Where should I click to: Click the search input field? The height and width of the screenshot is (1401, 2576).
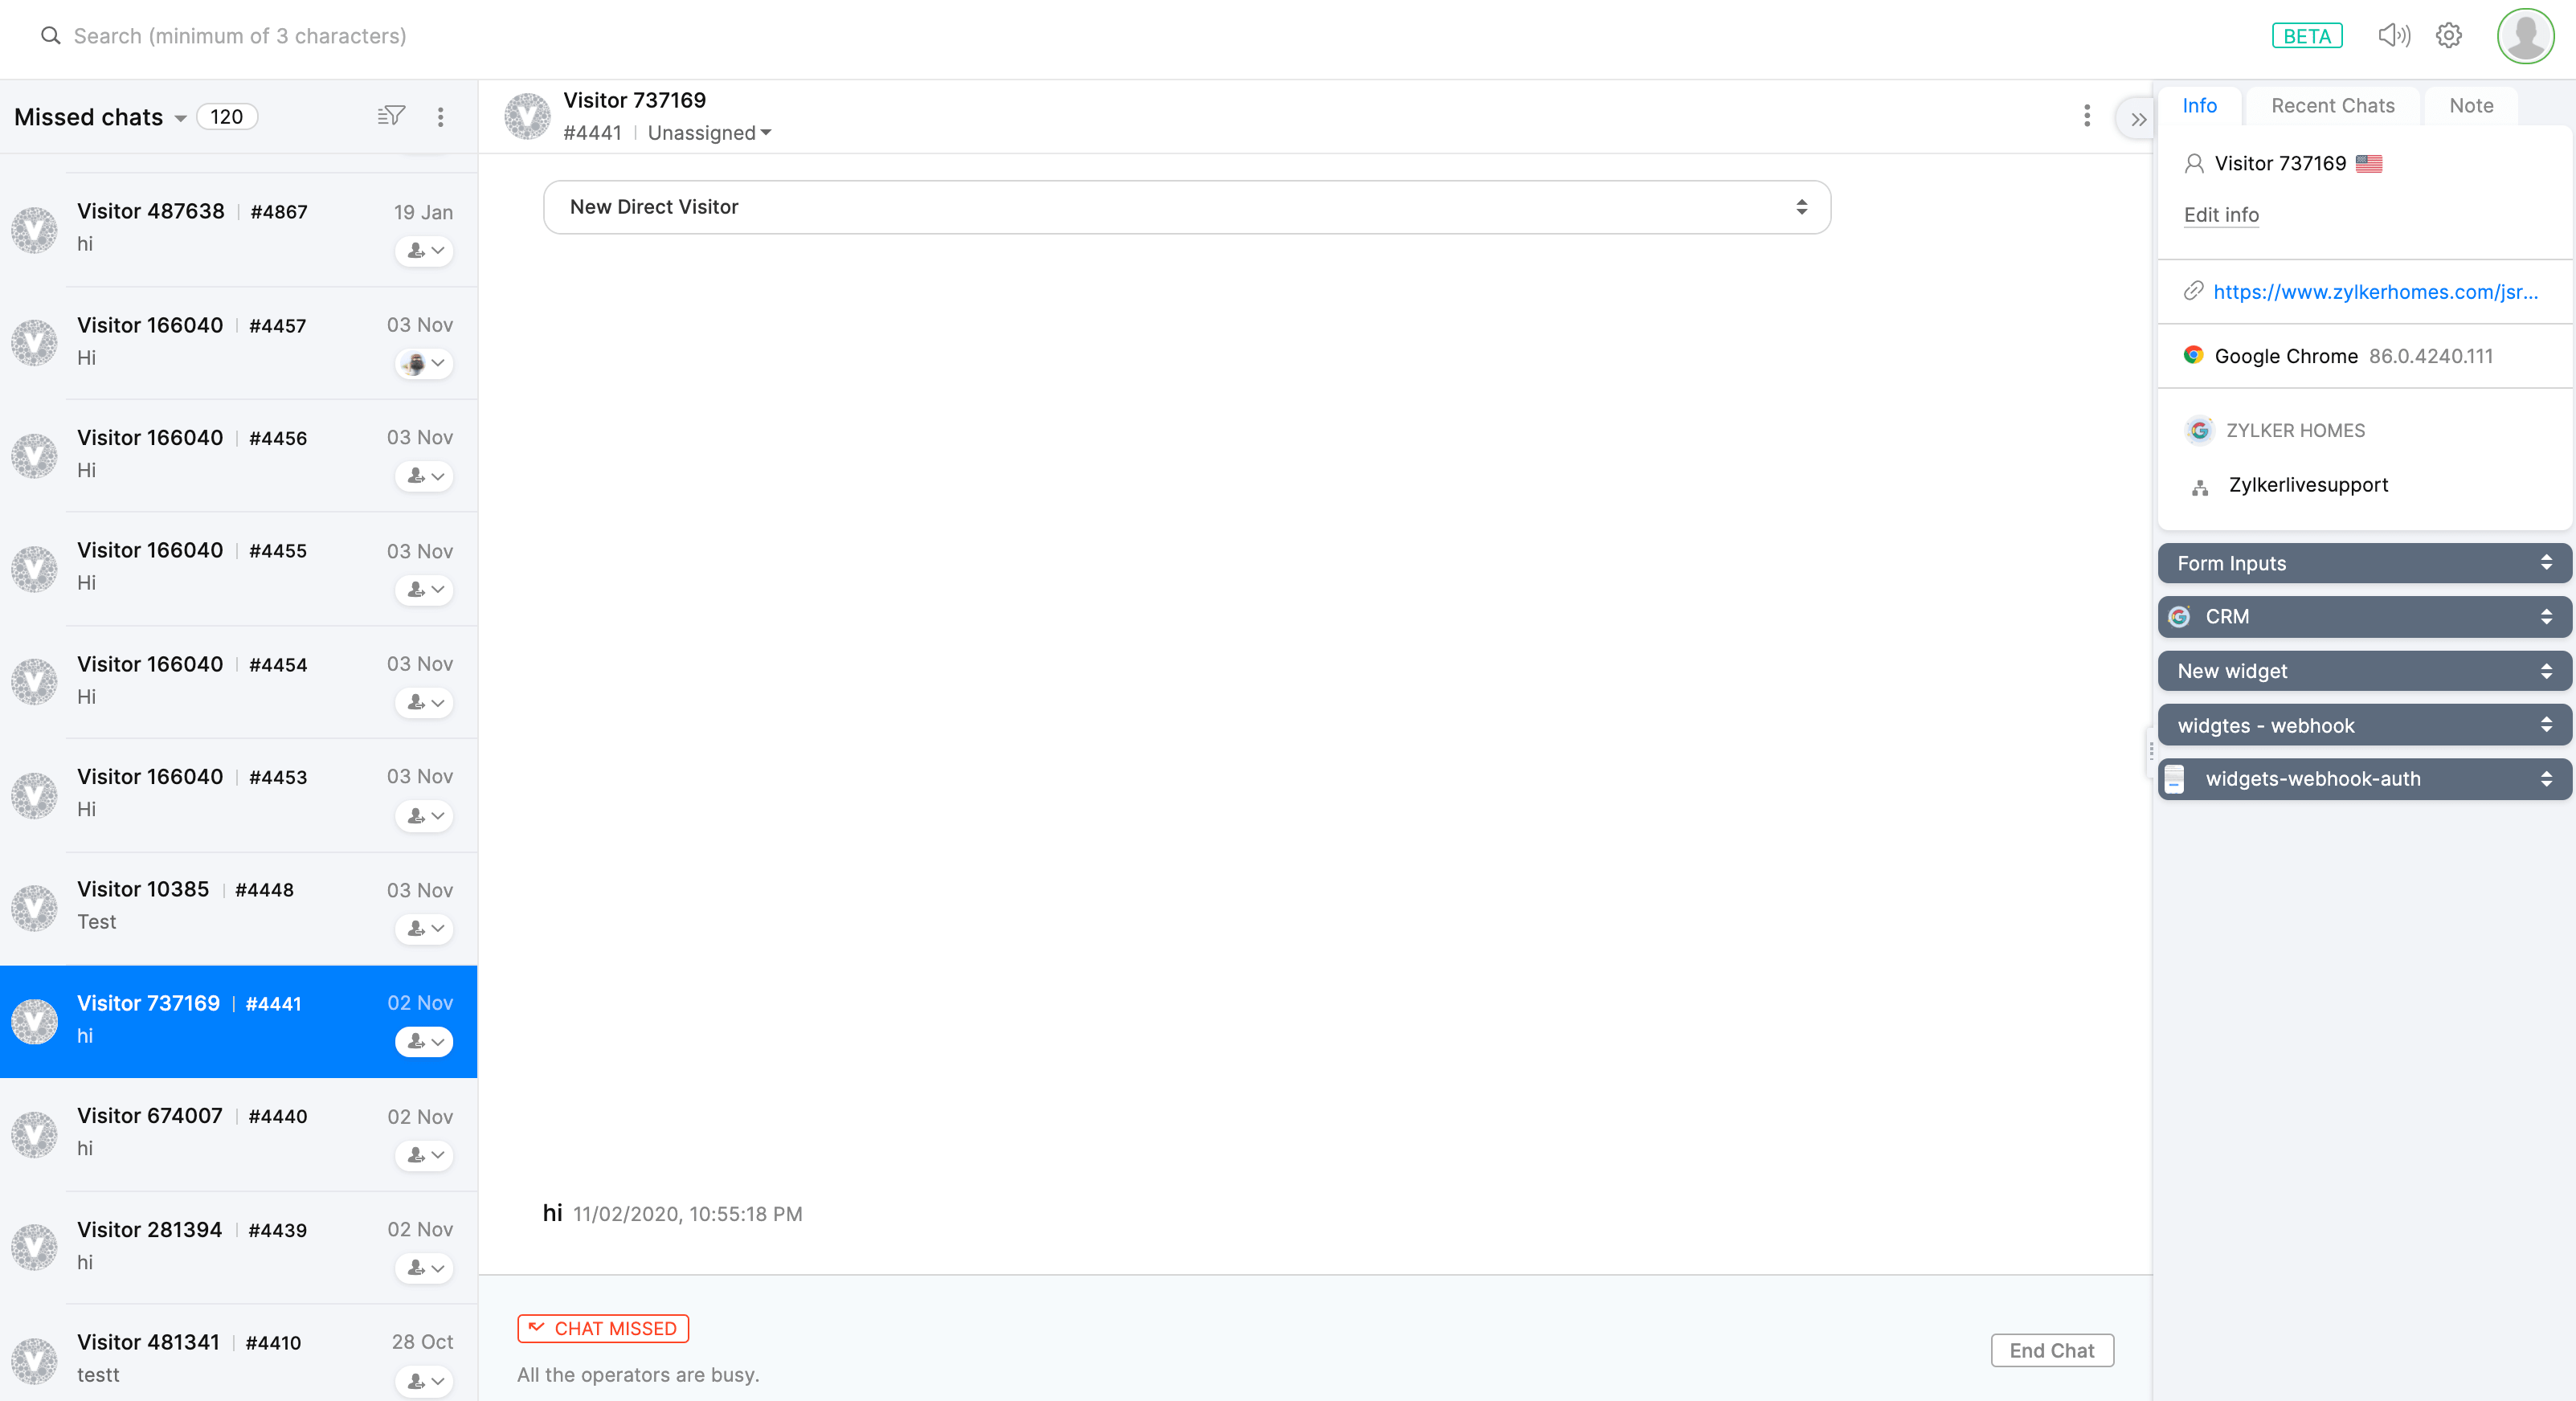pos(240,36)
